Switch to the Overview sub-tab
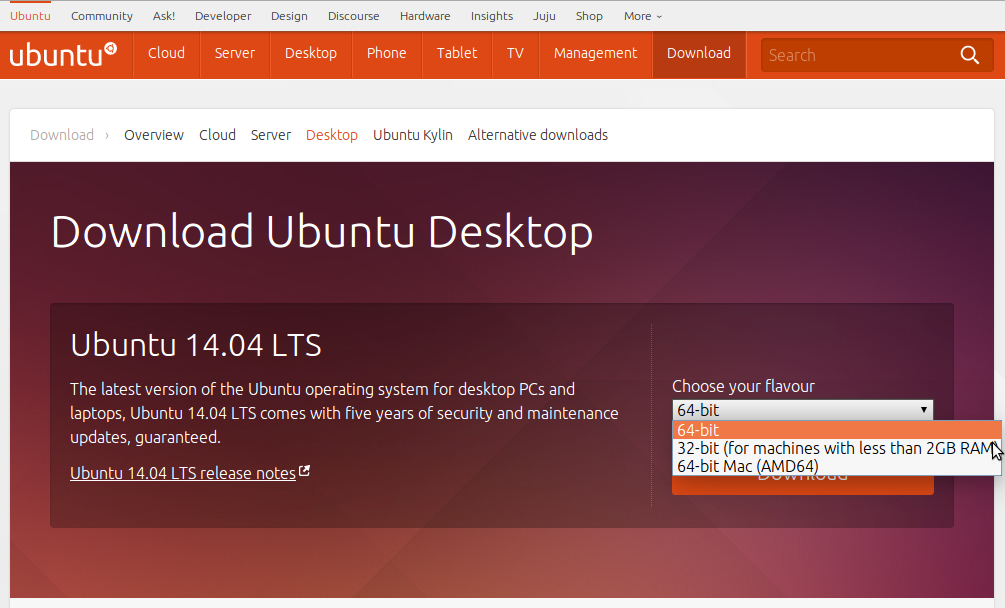 (154, 135)
